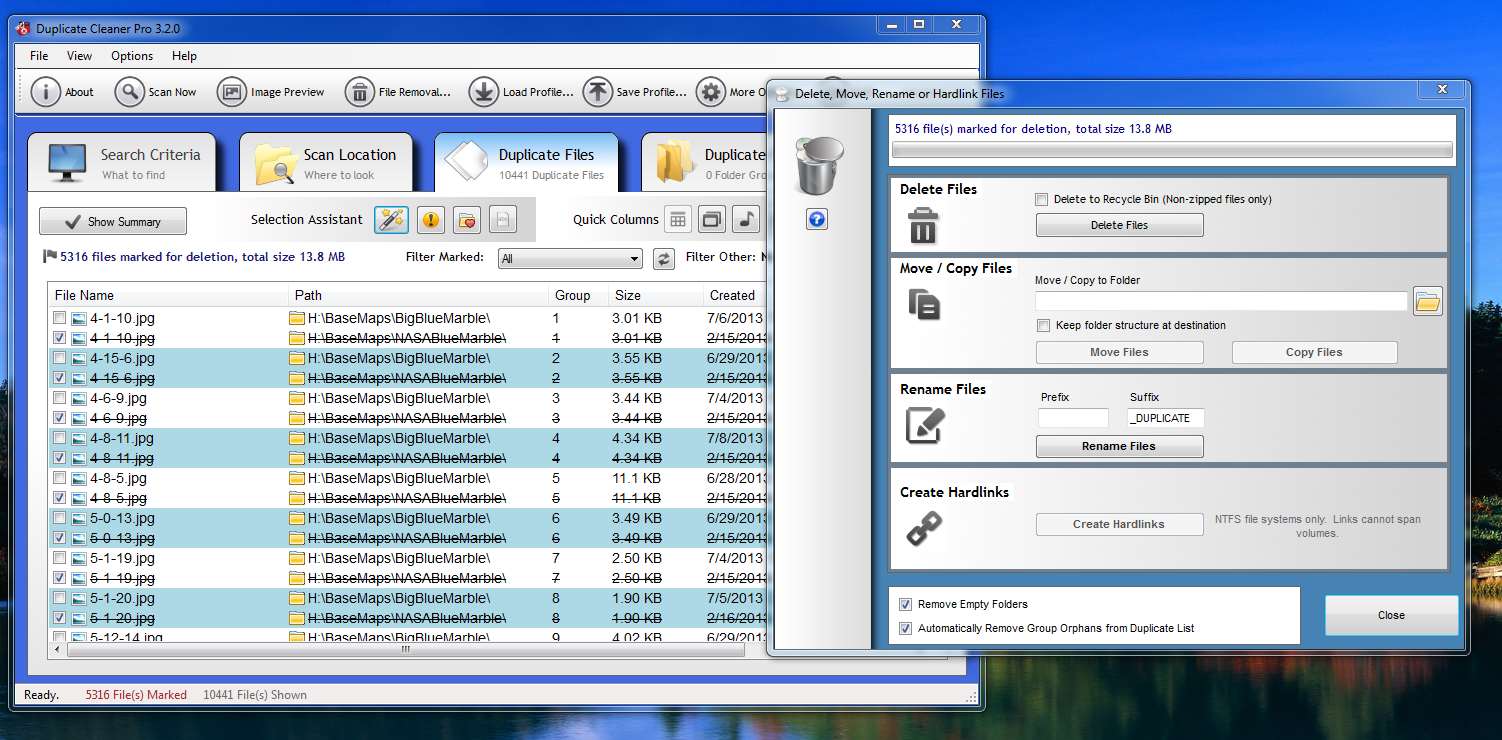Check Keep folder structure at destination
1502x740 pixels.
pyautogui.click(x=1043, y=325)
